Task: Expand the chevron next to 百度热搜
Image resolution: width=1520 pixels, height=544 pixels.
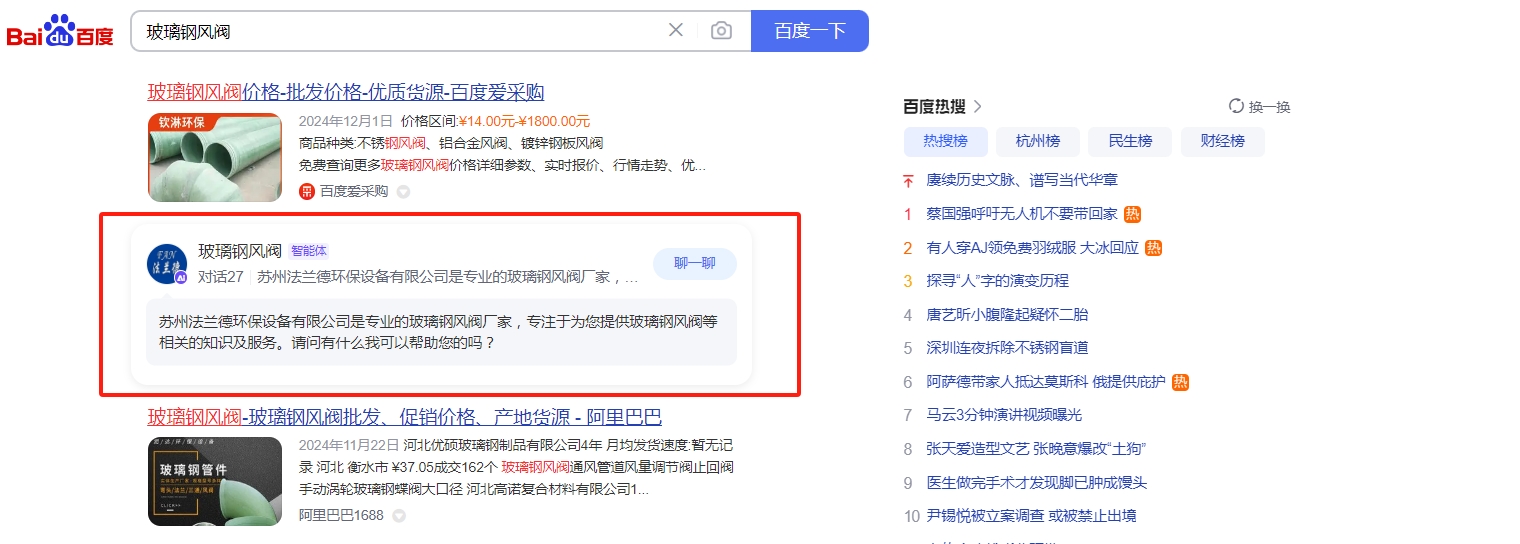Action: pyautogui.click(x=978, y=106)
